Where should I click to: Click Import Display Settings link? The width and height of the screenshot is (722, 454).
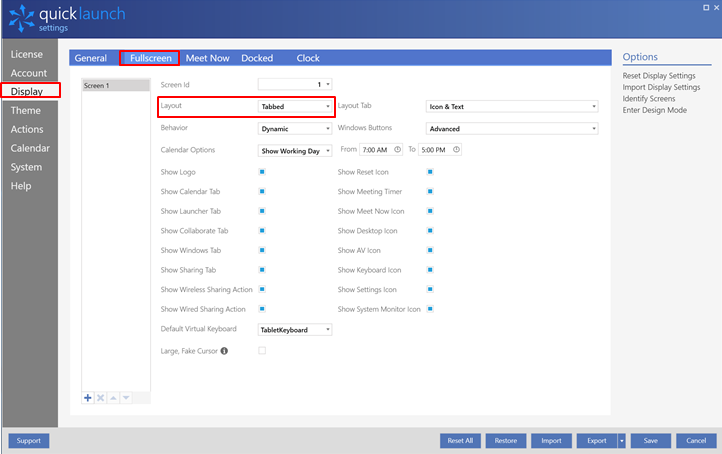661,87
